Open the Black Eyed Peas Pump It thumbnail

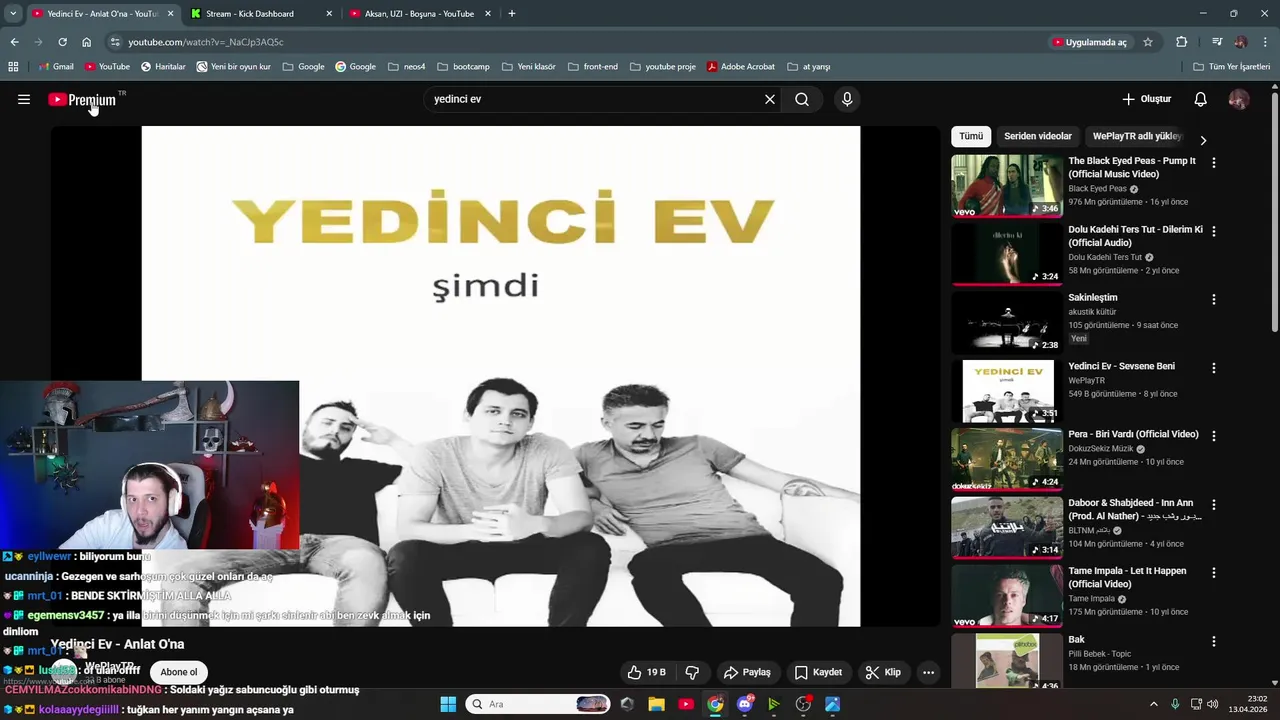(x=1007, y=185)
